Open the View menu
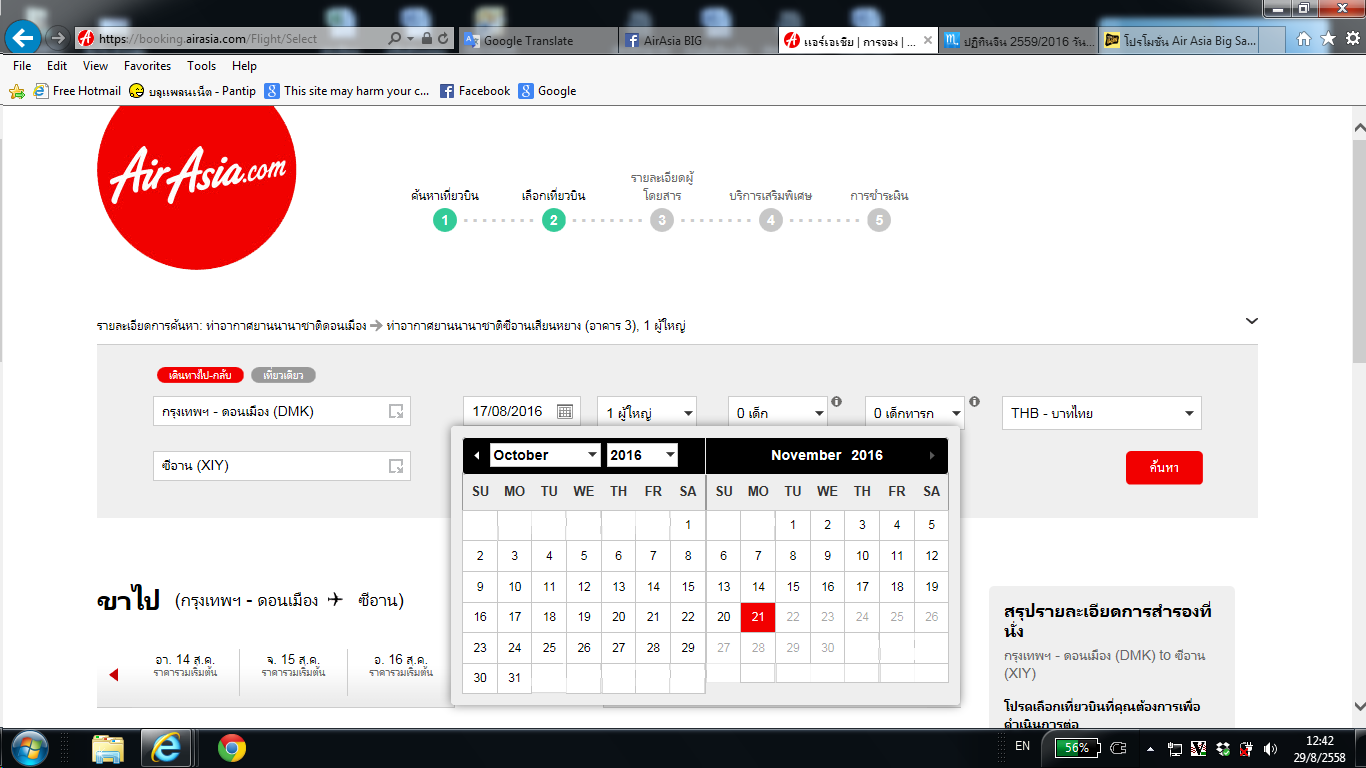The height and width of the screenshot is (768, 1366). point(96,66)
